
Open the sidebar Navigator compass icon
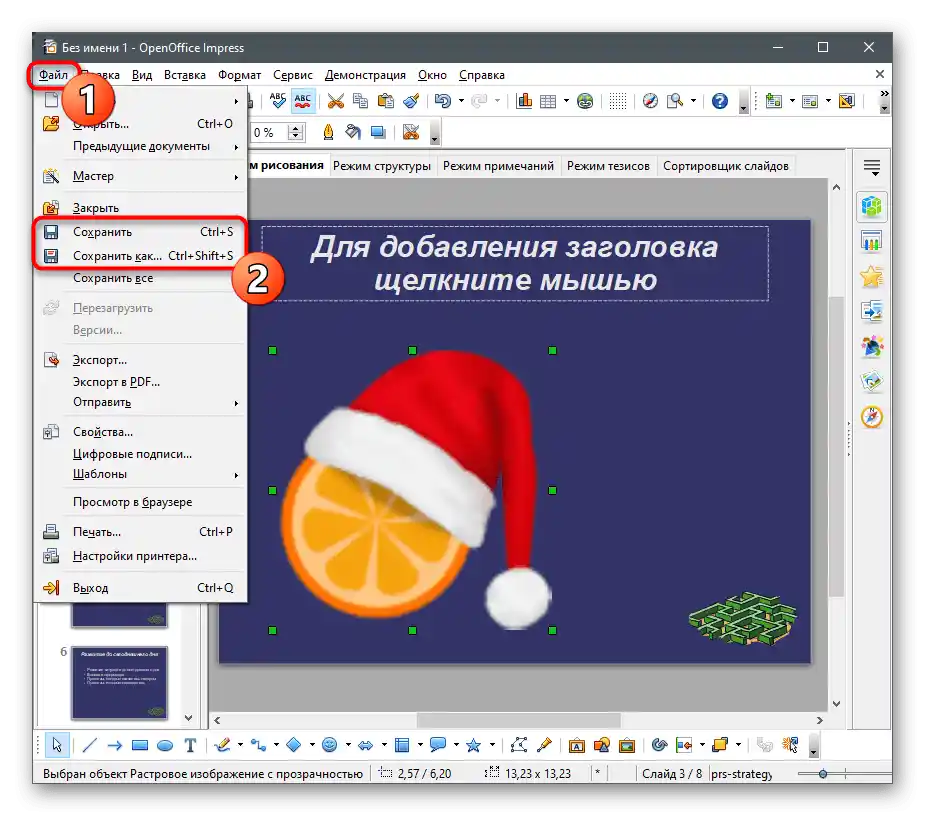871,417
